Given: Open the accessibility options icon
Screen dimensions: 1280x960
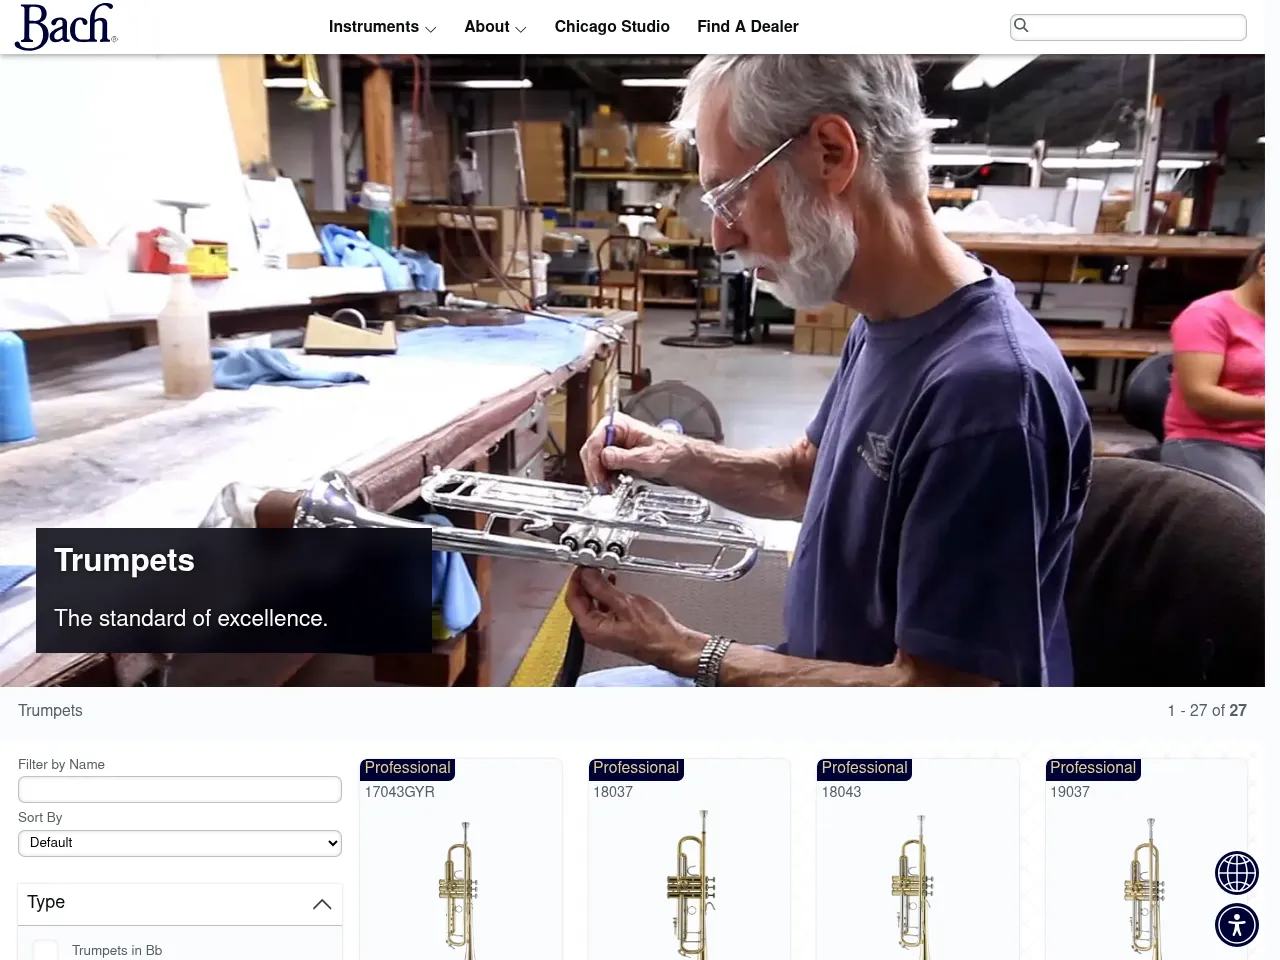Looking at the screenshot, I should (x=1236, y=925).
